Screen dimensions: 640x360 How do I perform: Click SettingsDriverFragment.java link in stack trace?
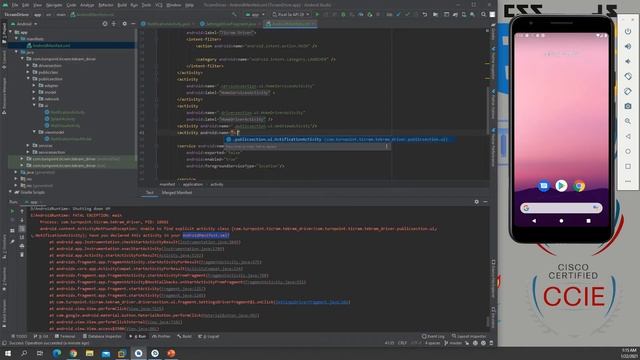[x=313, y=302]
